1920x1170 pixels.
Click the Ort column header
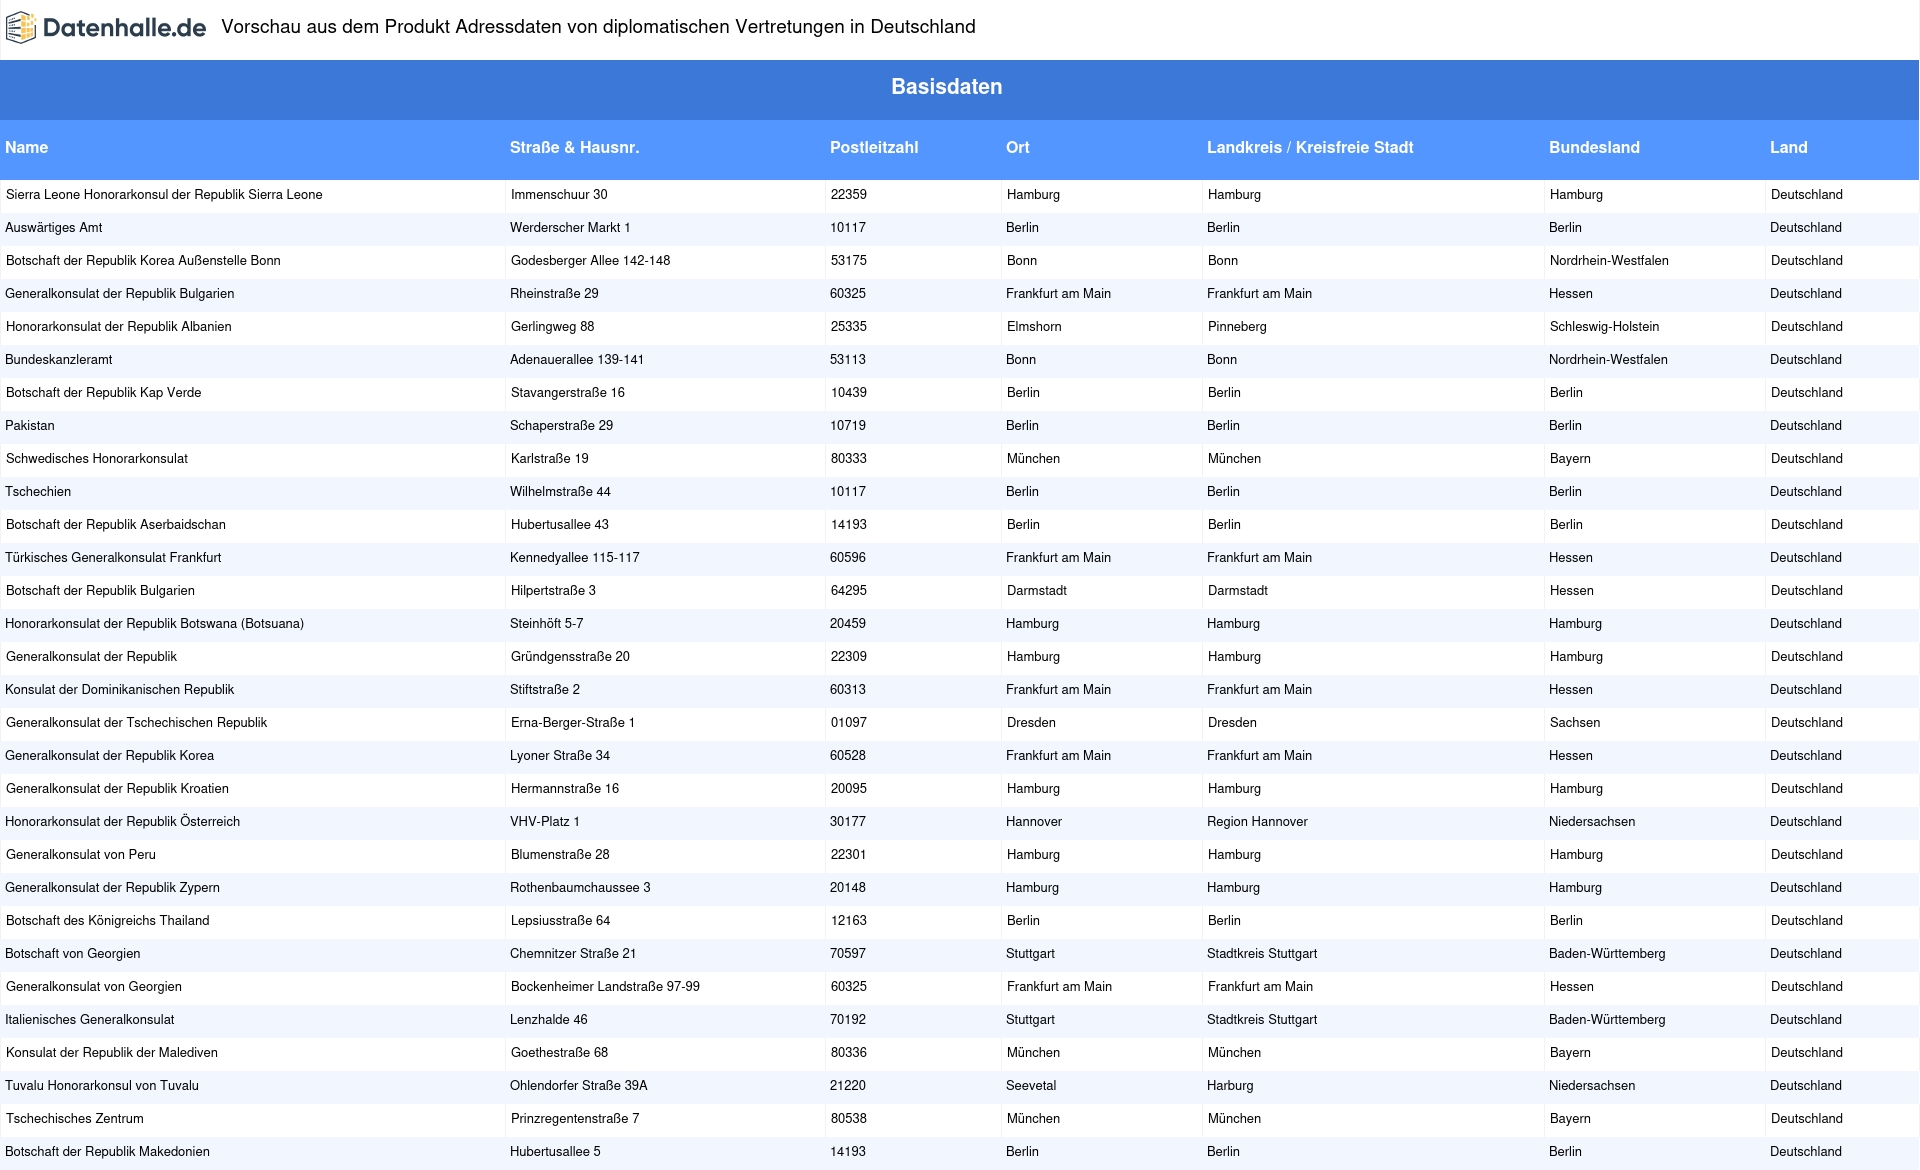(1017, 147)
